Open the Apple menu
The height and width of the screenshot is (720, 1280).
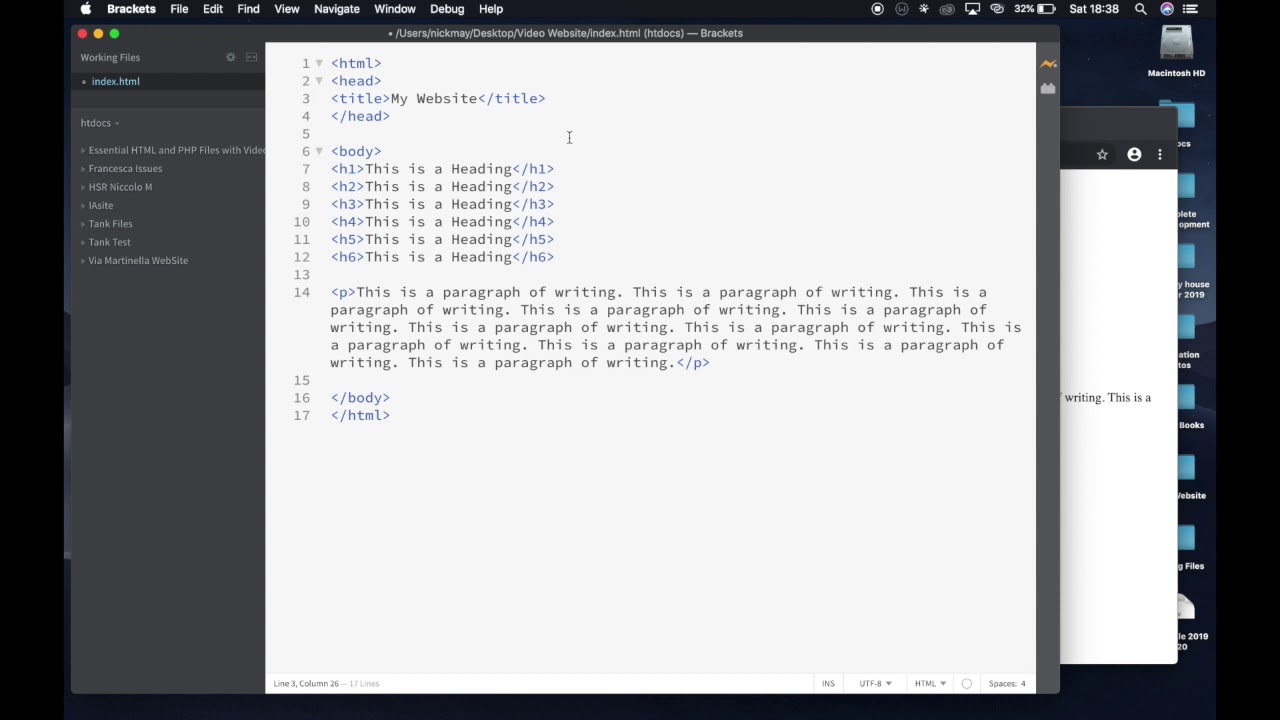click(x=86, y=9)
